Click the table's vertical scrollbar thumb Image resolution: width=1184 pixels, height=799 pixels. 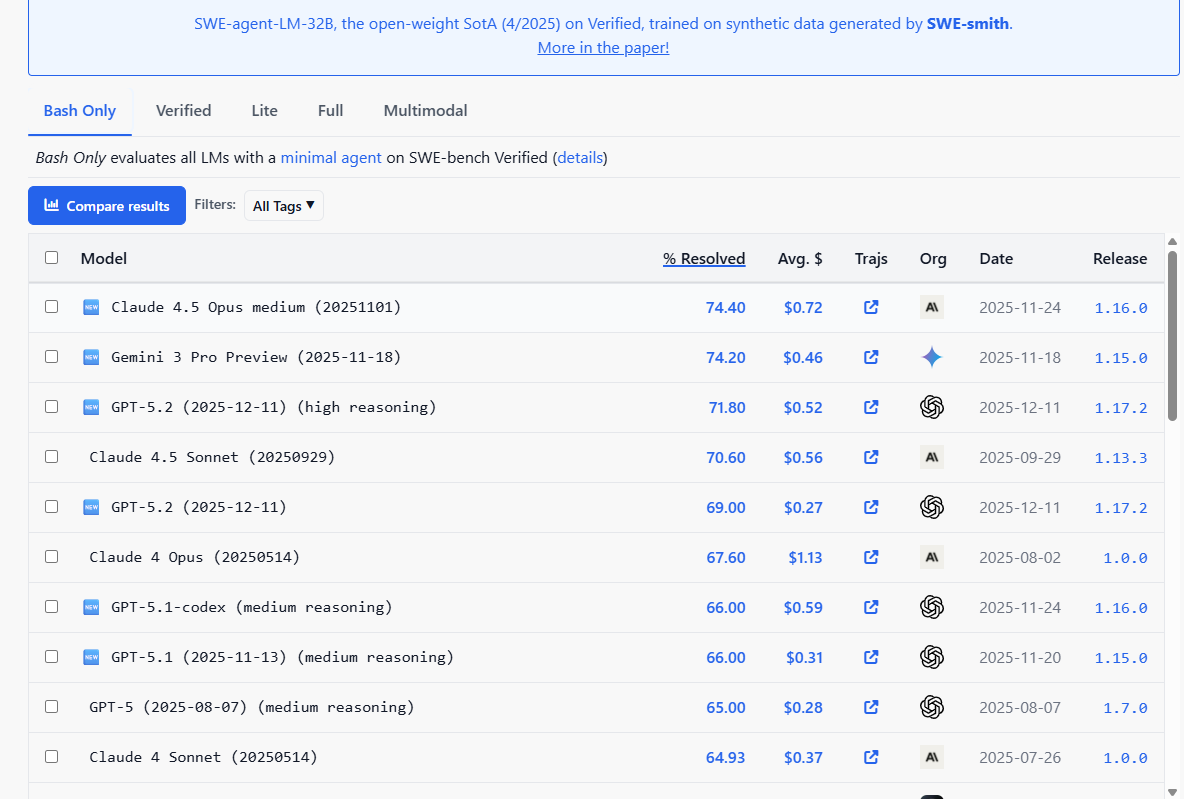click(x=1172, y=330)
